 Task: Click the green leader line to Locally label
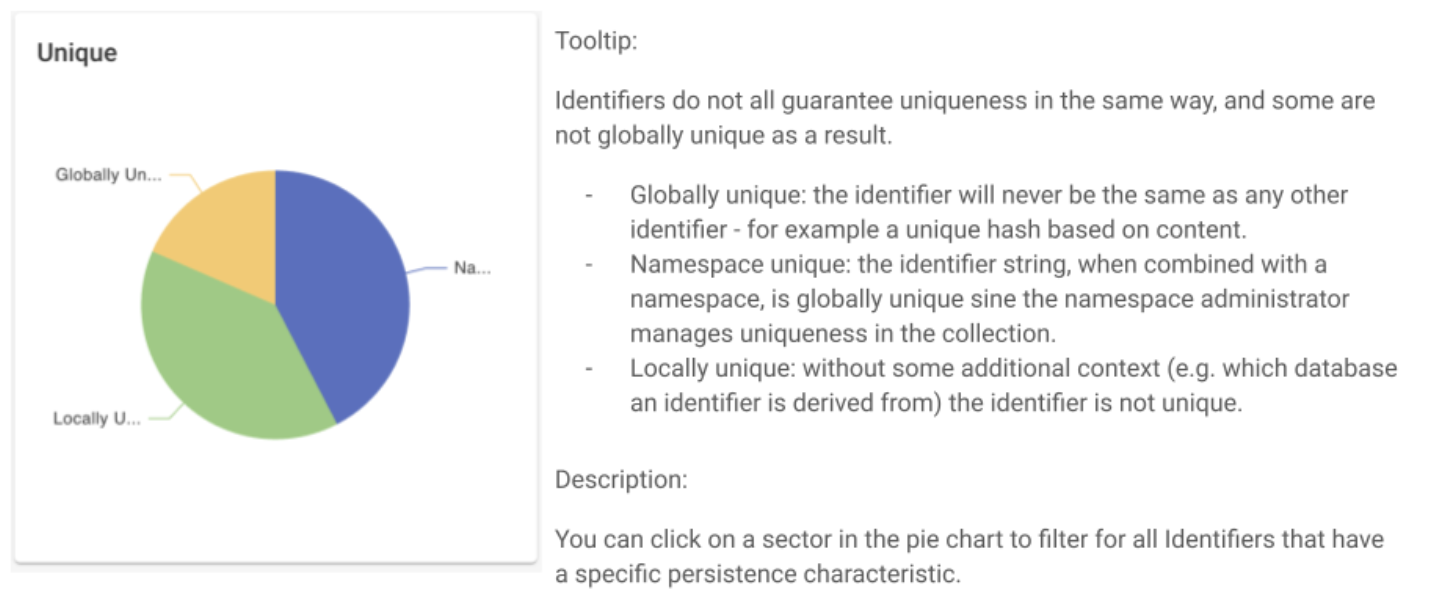point(166,413)
